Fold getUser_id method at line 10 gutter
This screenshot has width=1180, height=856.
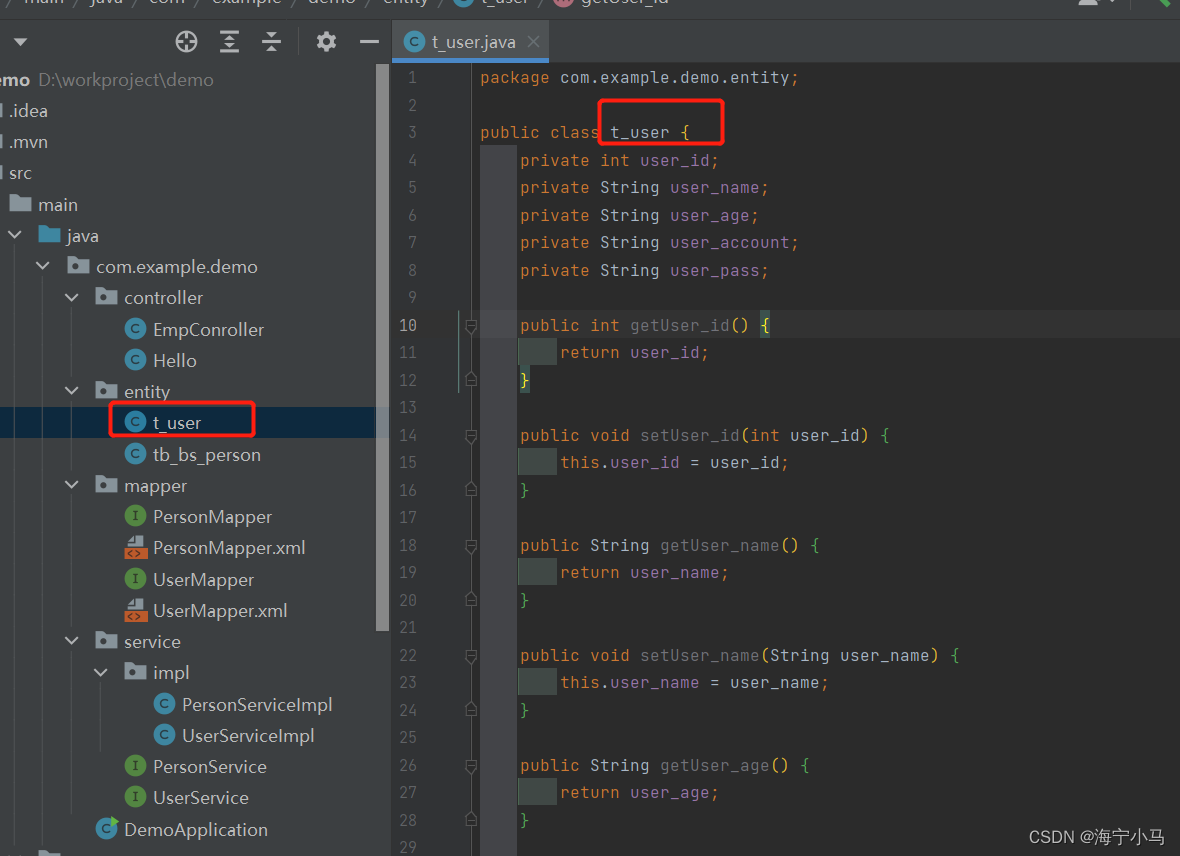pos(471,326)
